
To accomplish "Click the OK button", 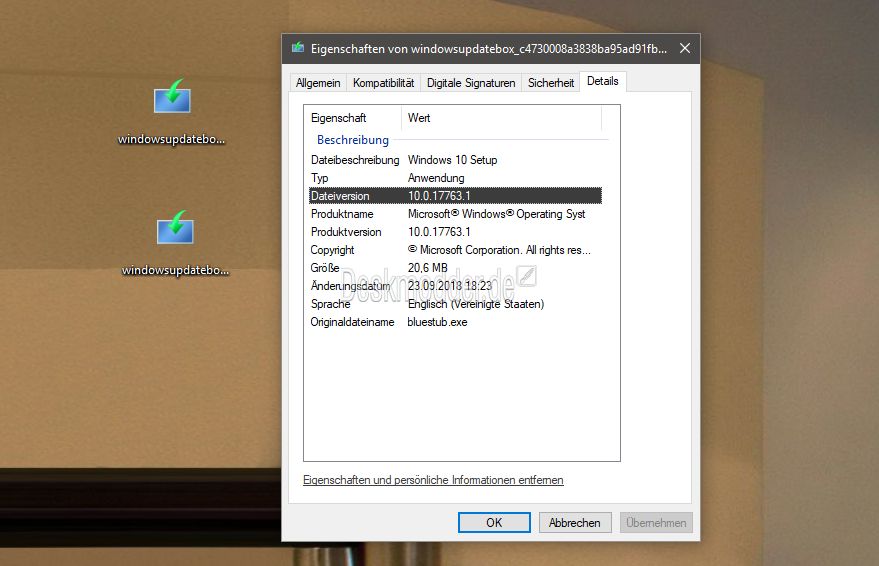I will point(494,522).
